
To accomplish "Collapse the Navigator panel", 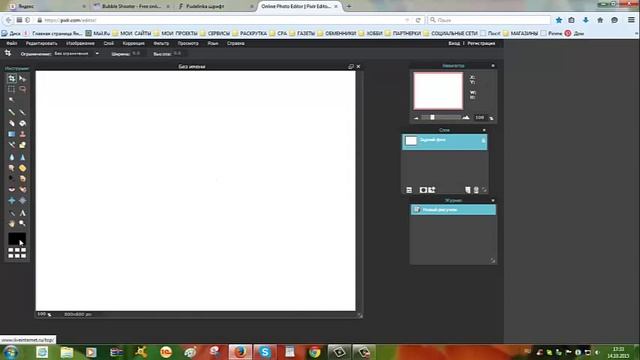I will 493,66.
